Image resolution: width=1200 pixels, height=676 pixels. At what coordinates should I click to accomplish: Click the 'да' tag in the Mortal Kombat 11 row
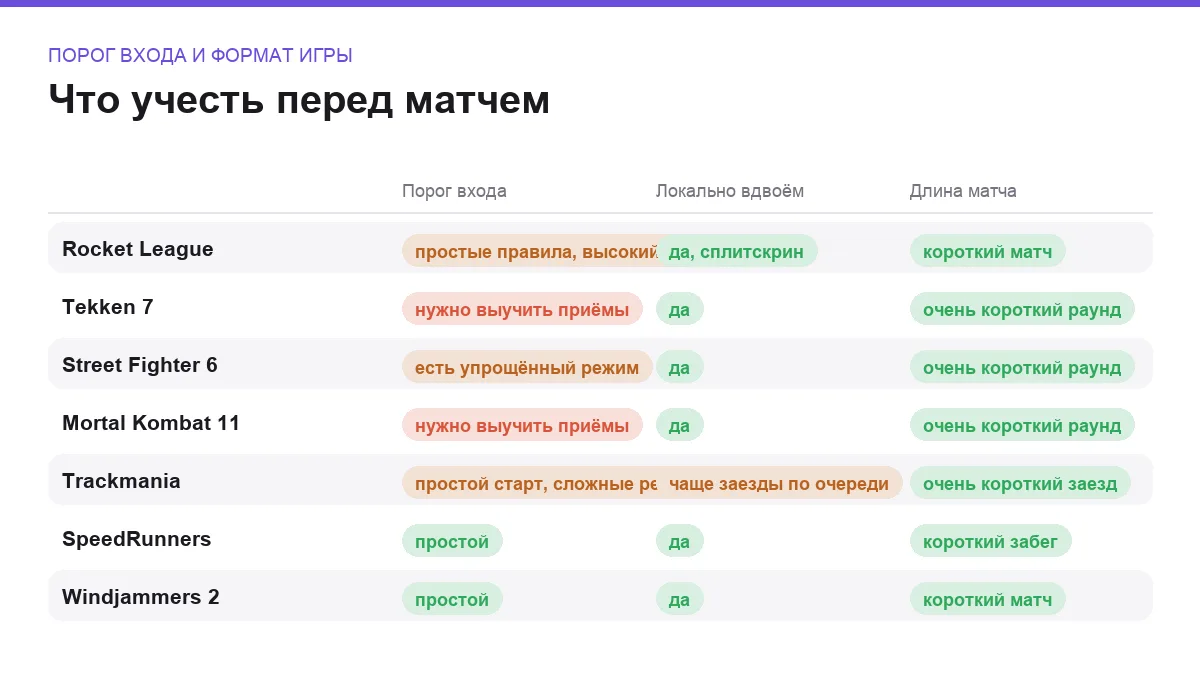tap(680, 425)
